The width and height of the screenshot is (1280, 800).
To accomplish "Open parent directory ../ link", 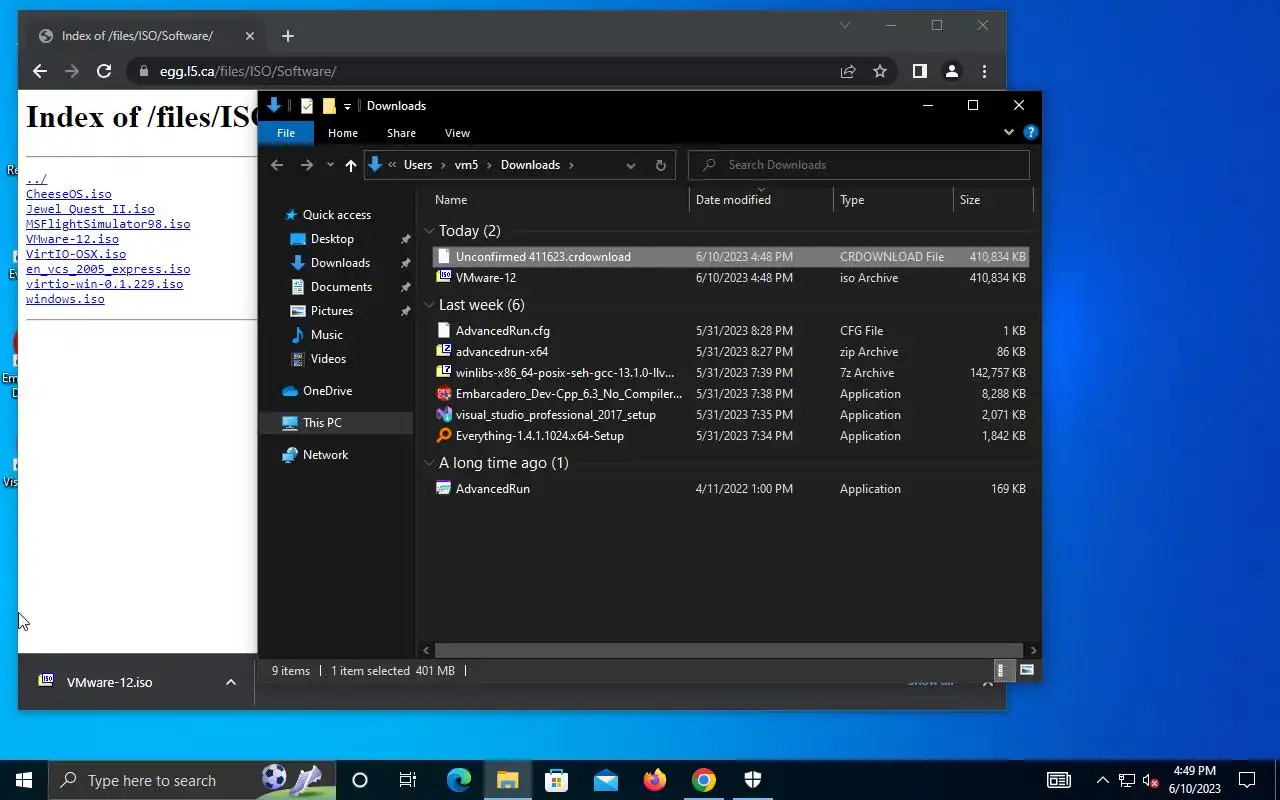I will click(37, 179).
